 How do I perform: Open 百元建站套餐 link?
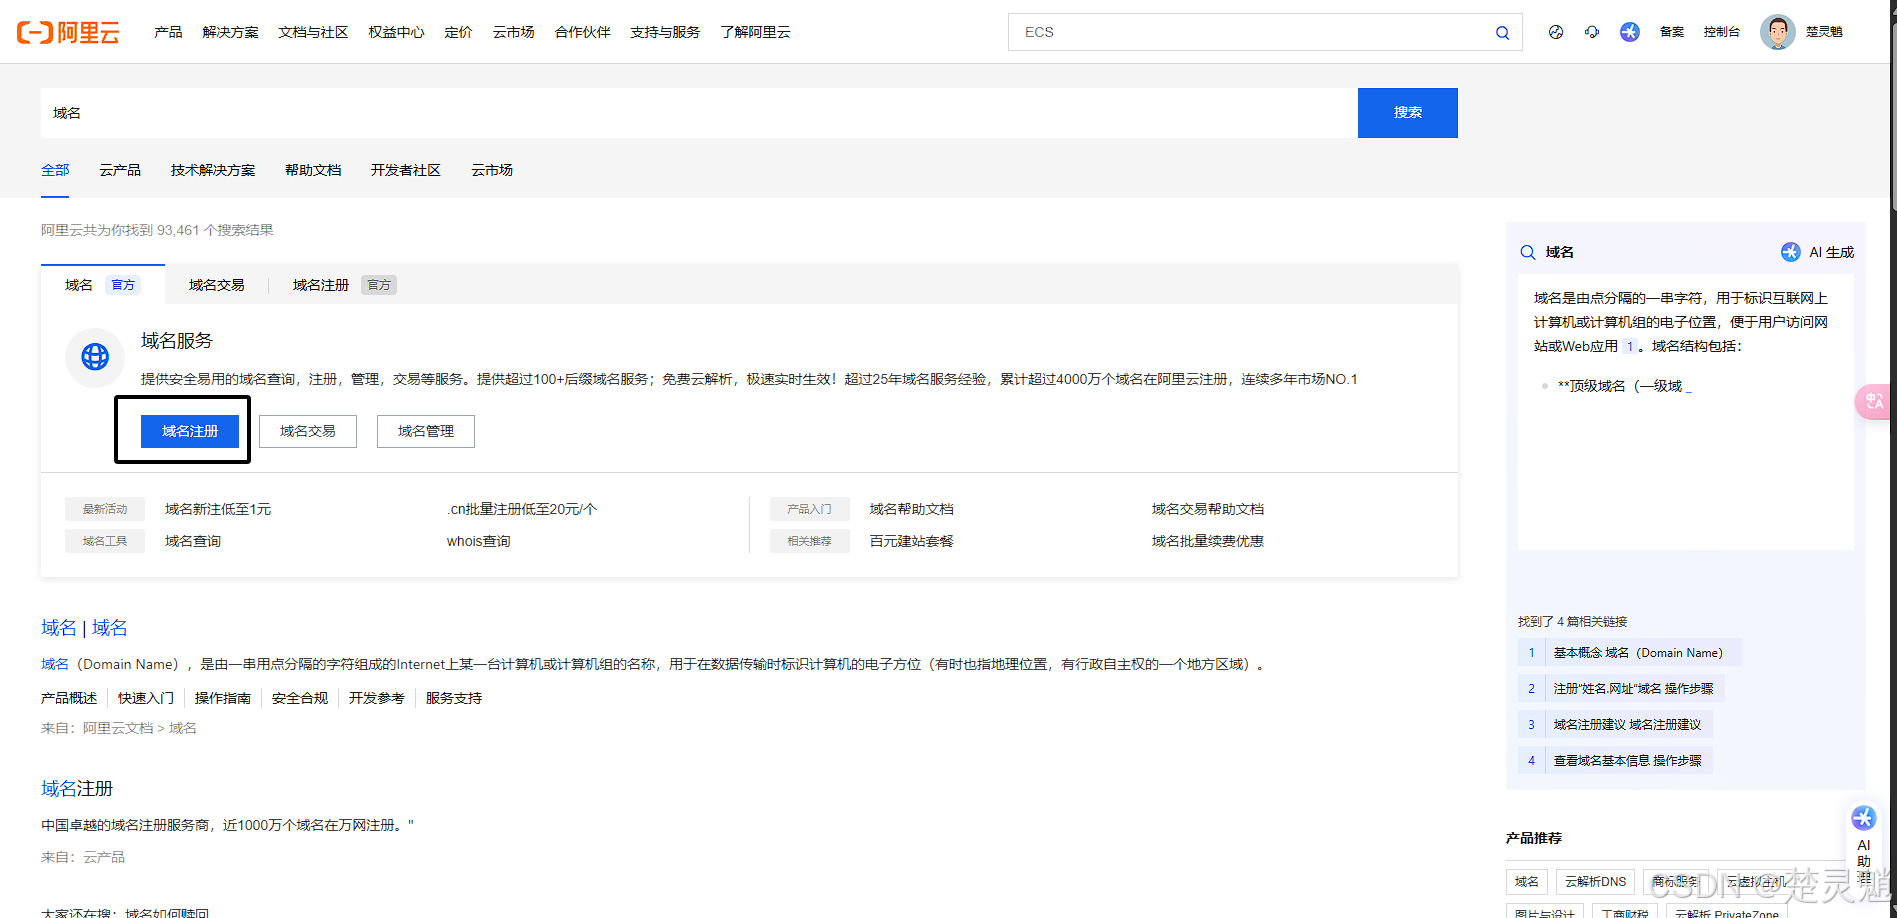(x=912, y=541)
